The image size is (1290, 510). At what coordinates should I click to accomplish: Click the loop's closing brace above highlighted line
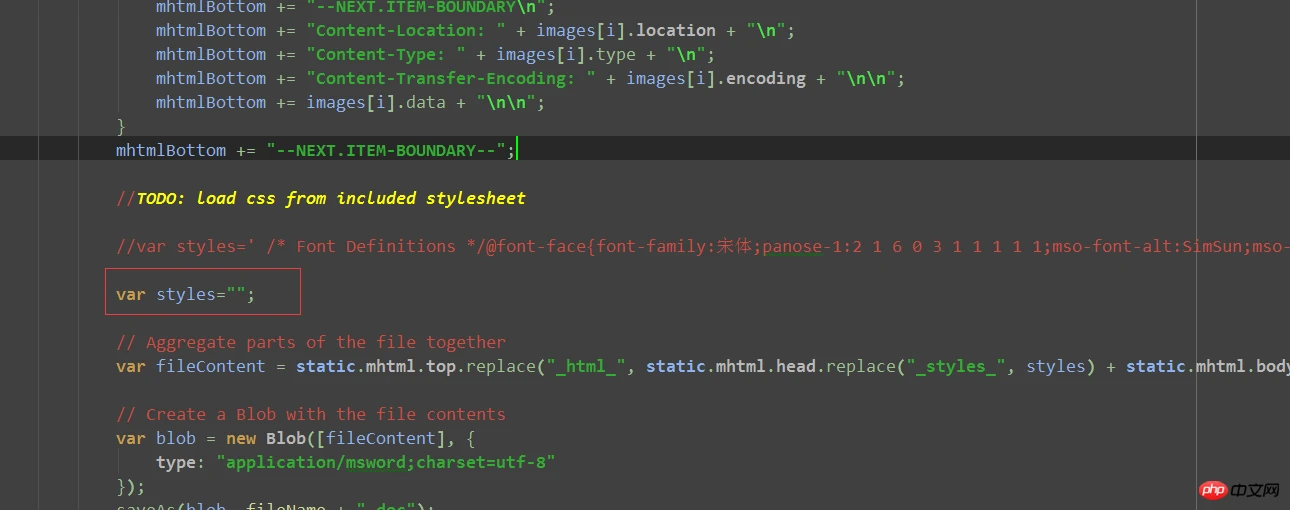click(121, 126)
